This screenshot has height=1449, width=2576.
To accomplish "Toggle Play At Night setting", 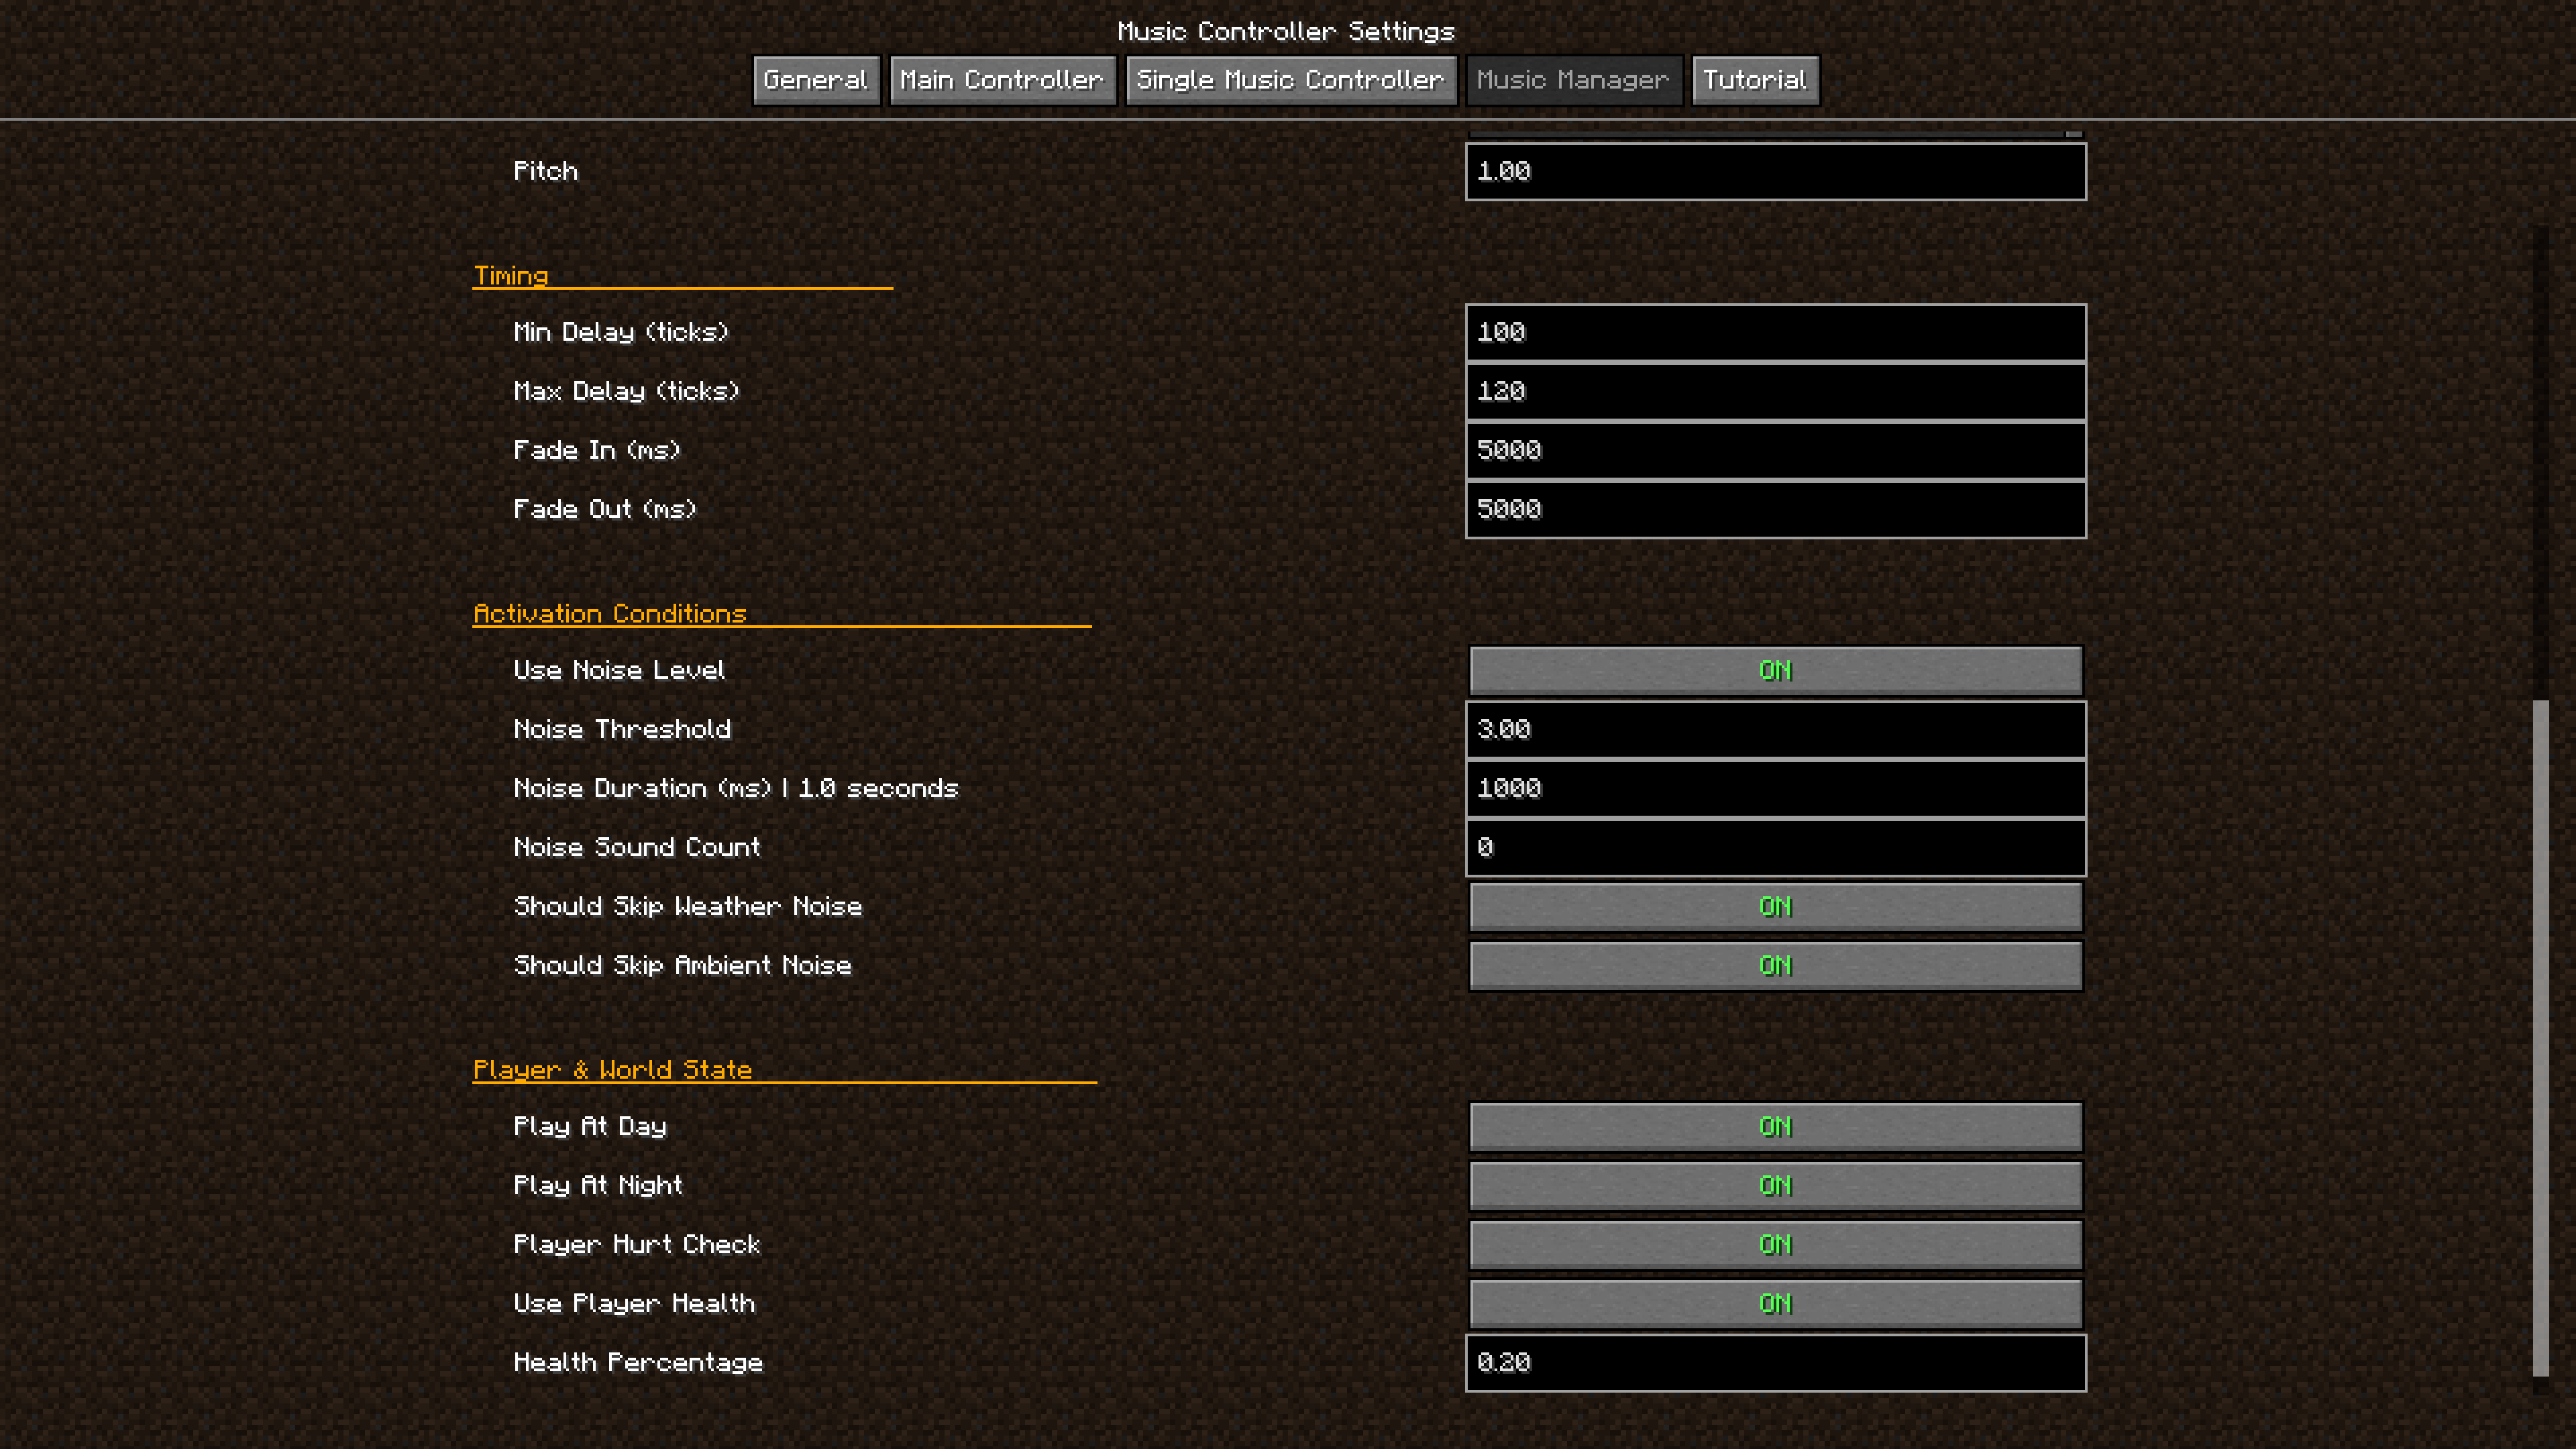I will pos(1775,1185).
